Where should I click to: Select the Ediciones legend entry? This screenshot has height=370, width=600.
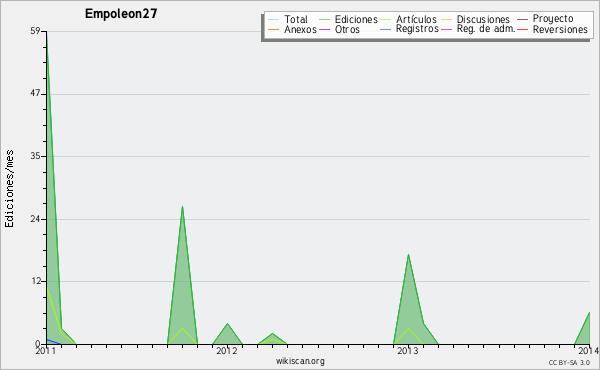click(348, 19)
